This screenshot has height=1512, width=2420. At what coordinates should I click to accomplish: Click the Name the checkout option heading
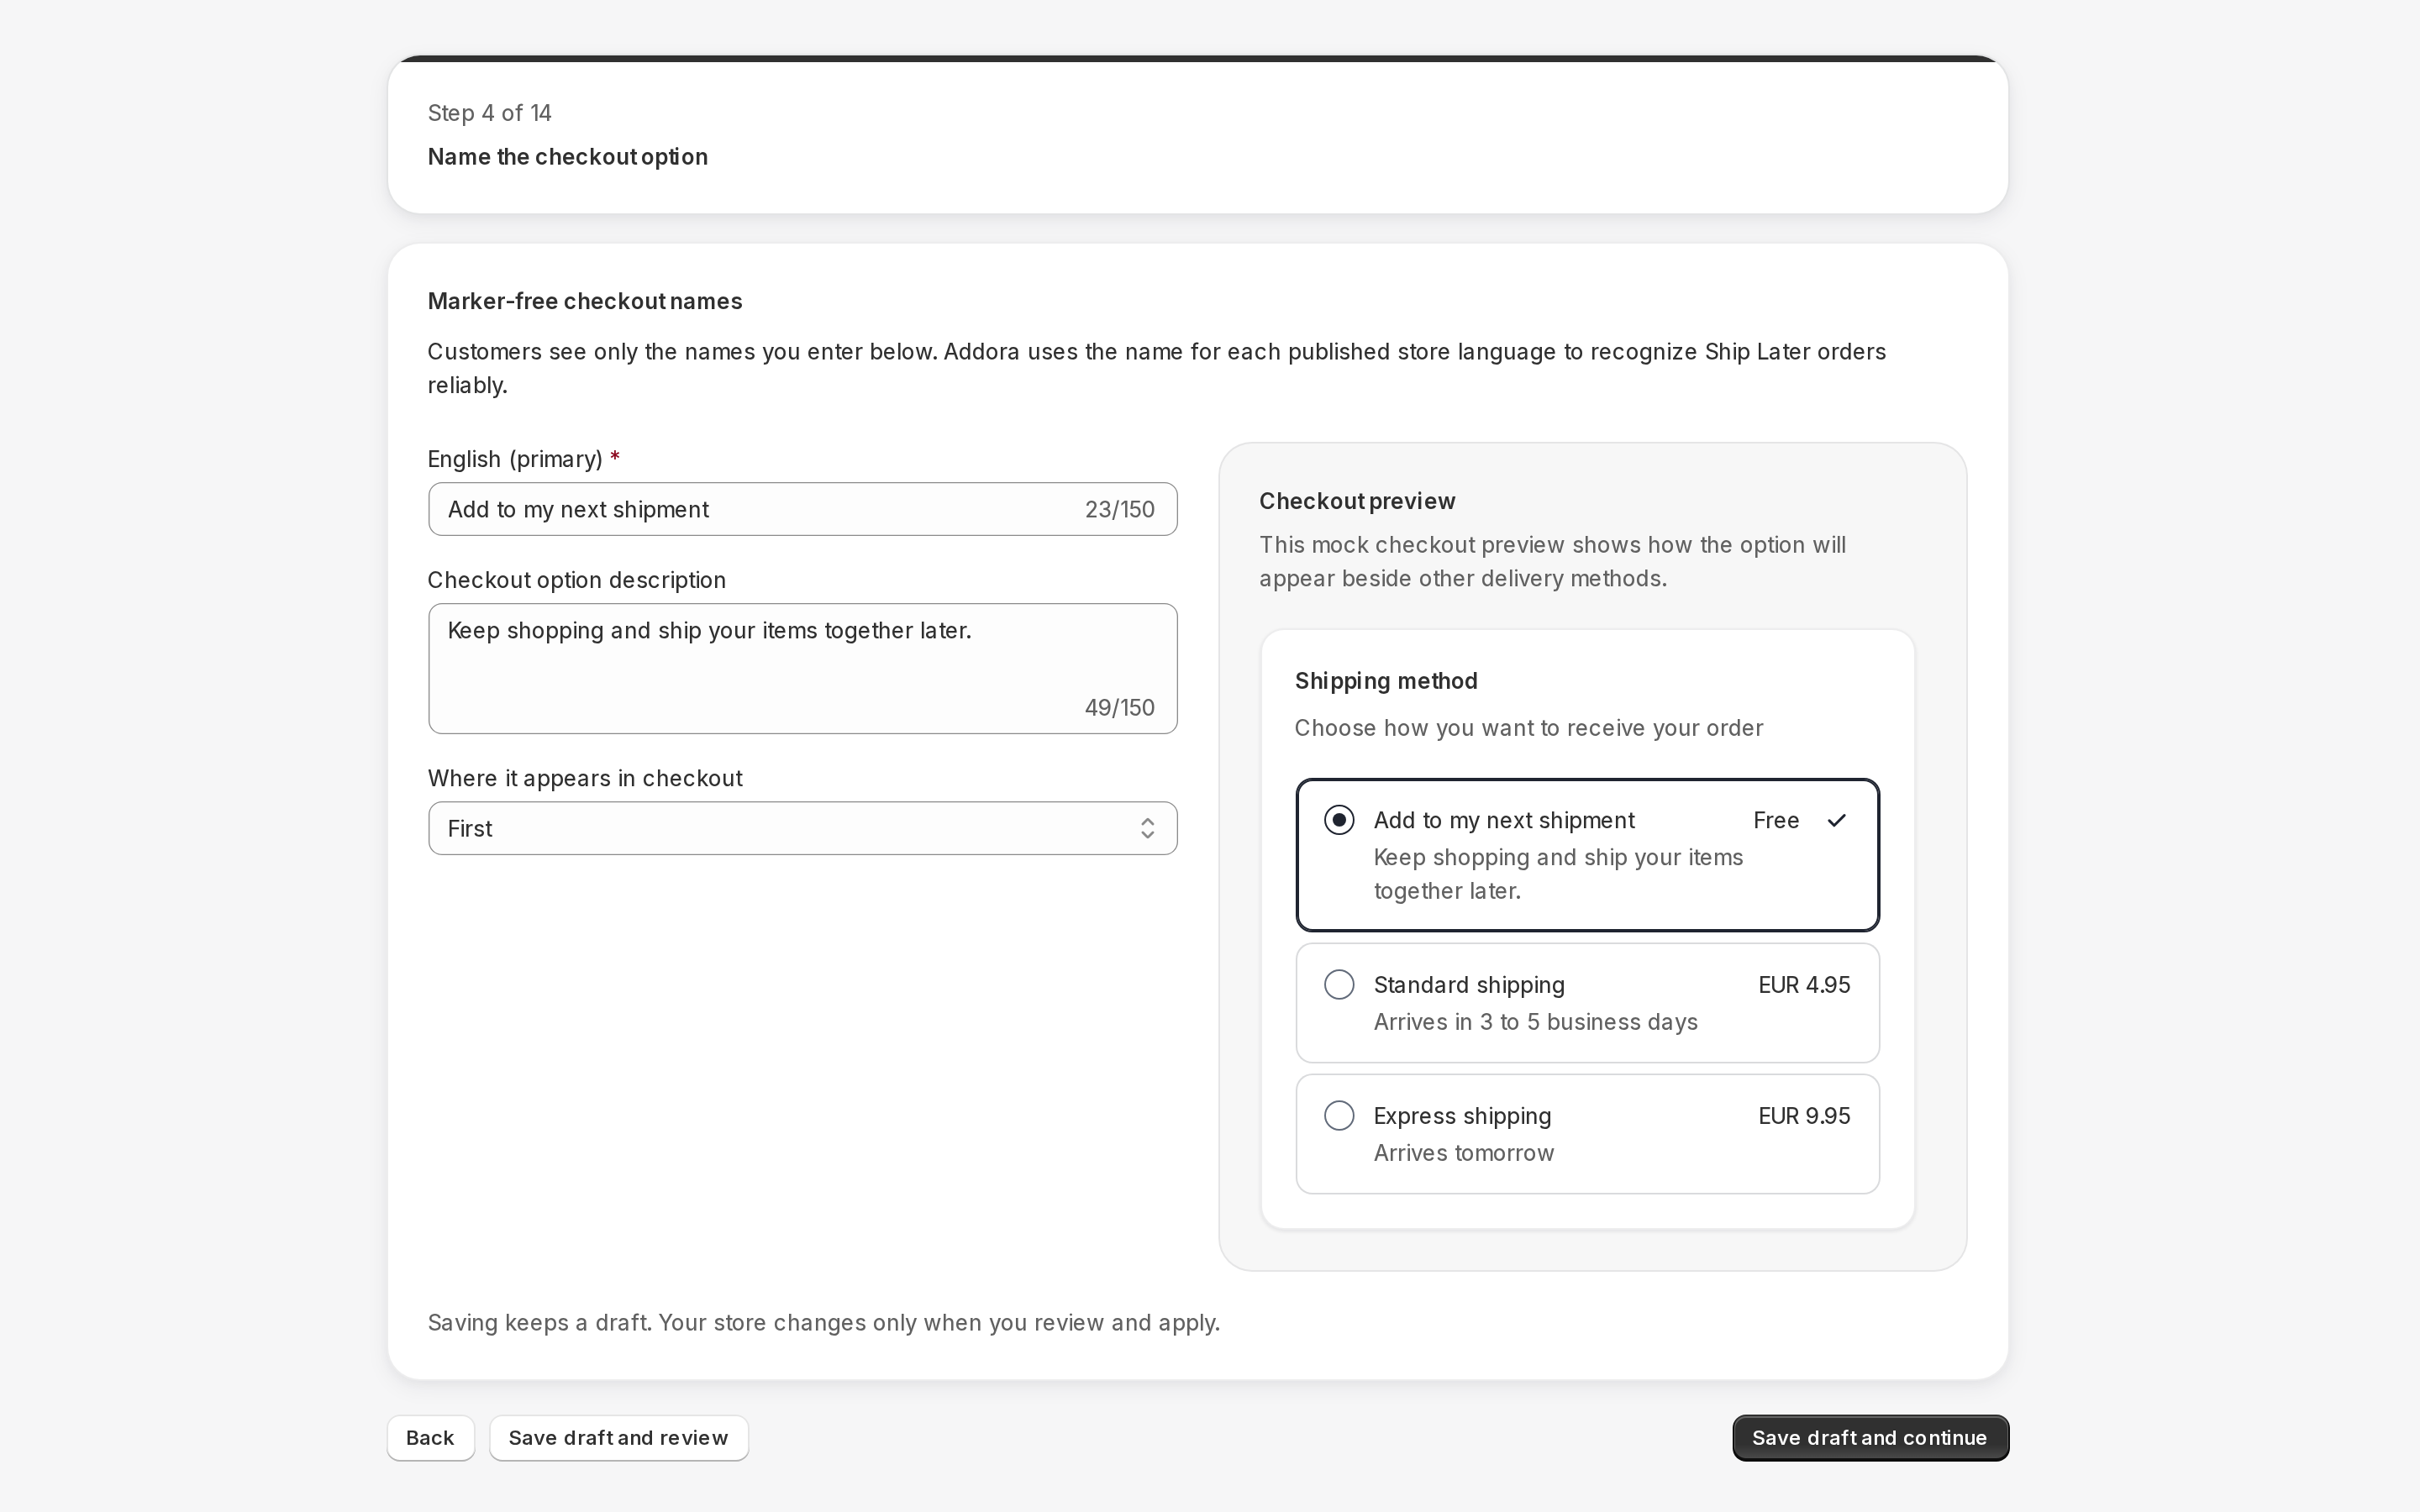pos(567,157)
